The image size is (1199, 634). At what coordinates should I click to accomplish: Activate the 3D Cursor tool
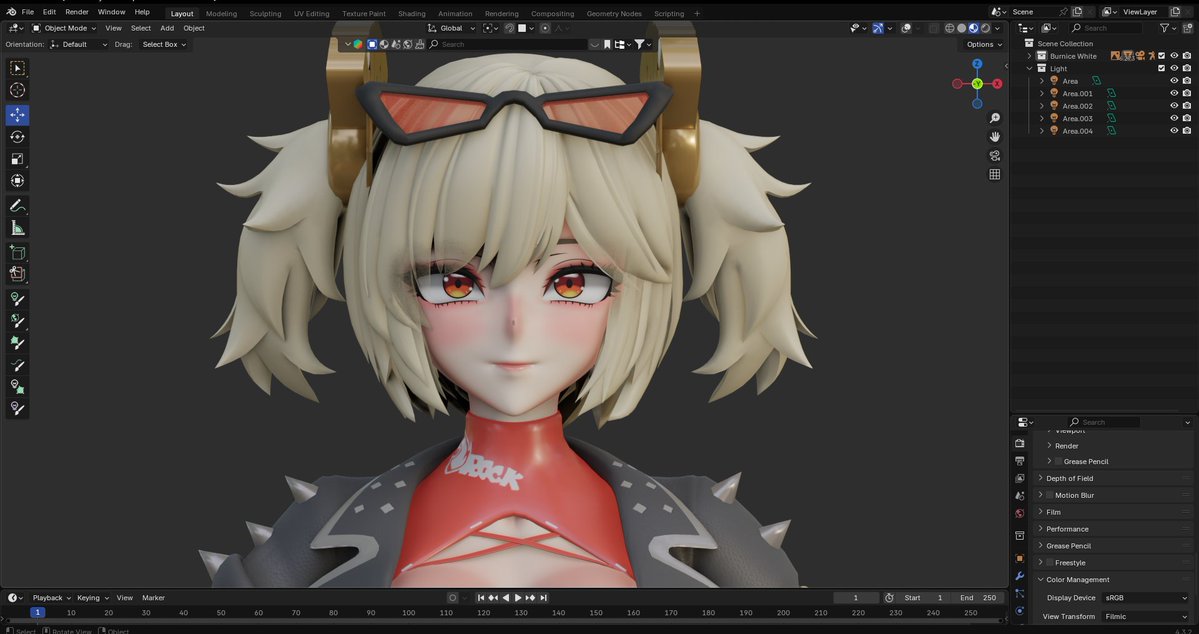pos(17,90)
